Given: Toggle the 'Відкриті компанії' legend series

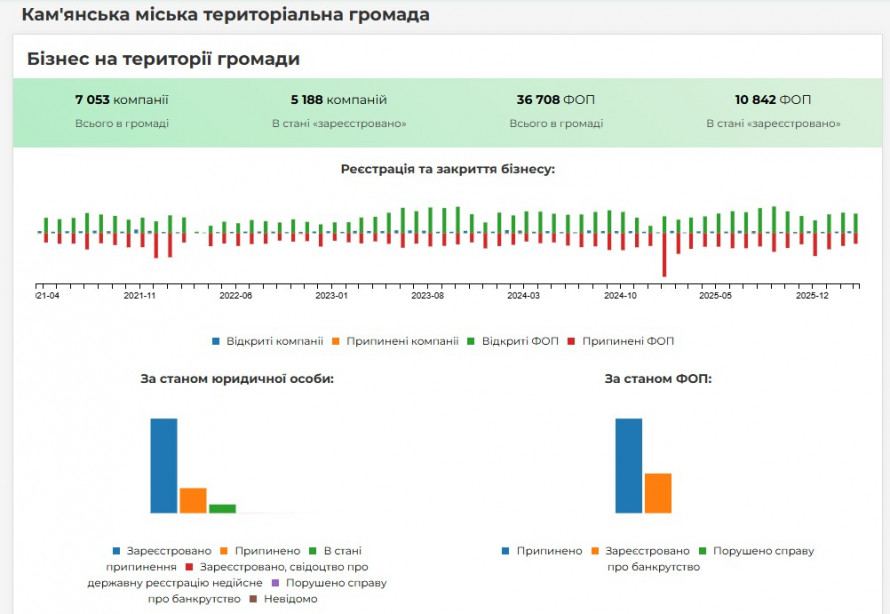Looking at the screenshot, I should 274,341.
